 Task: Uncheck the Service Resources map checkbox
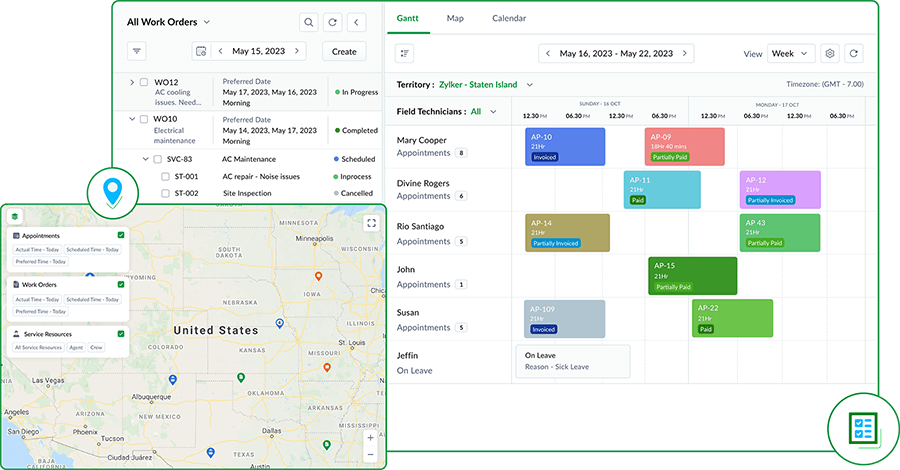pyautogui.click(x=121, y=334)
